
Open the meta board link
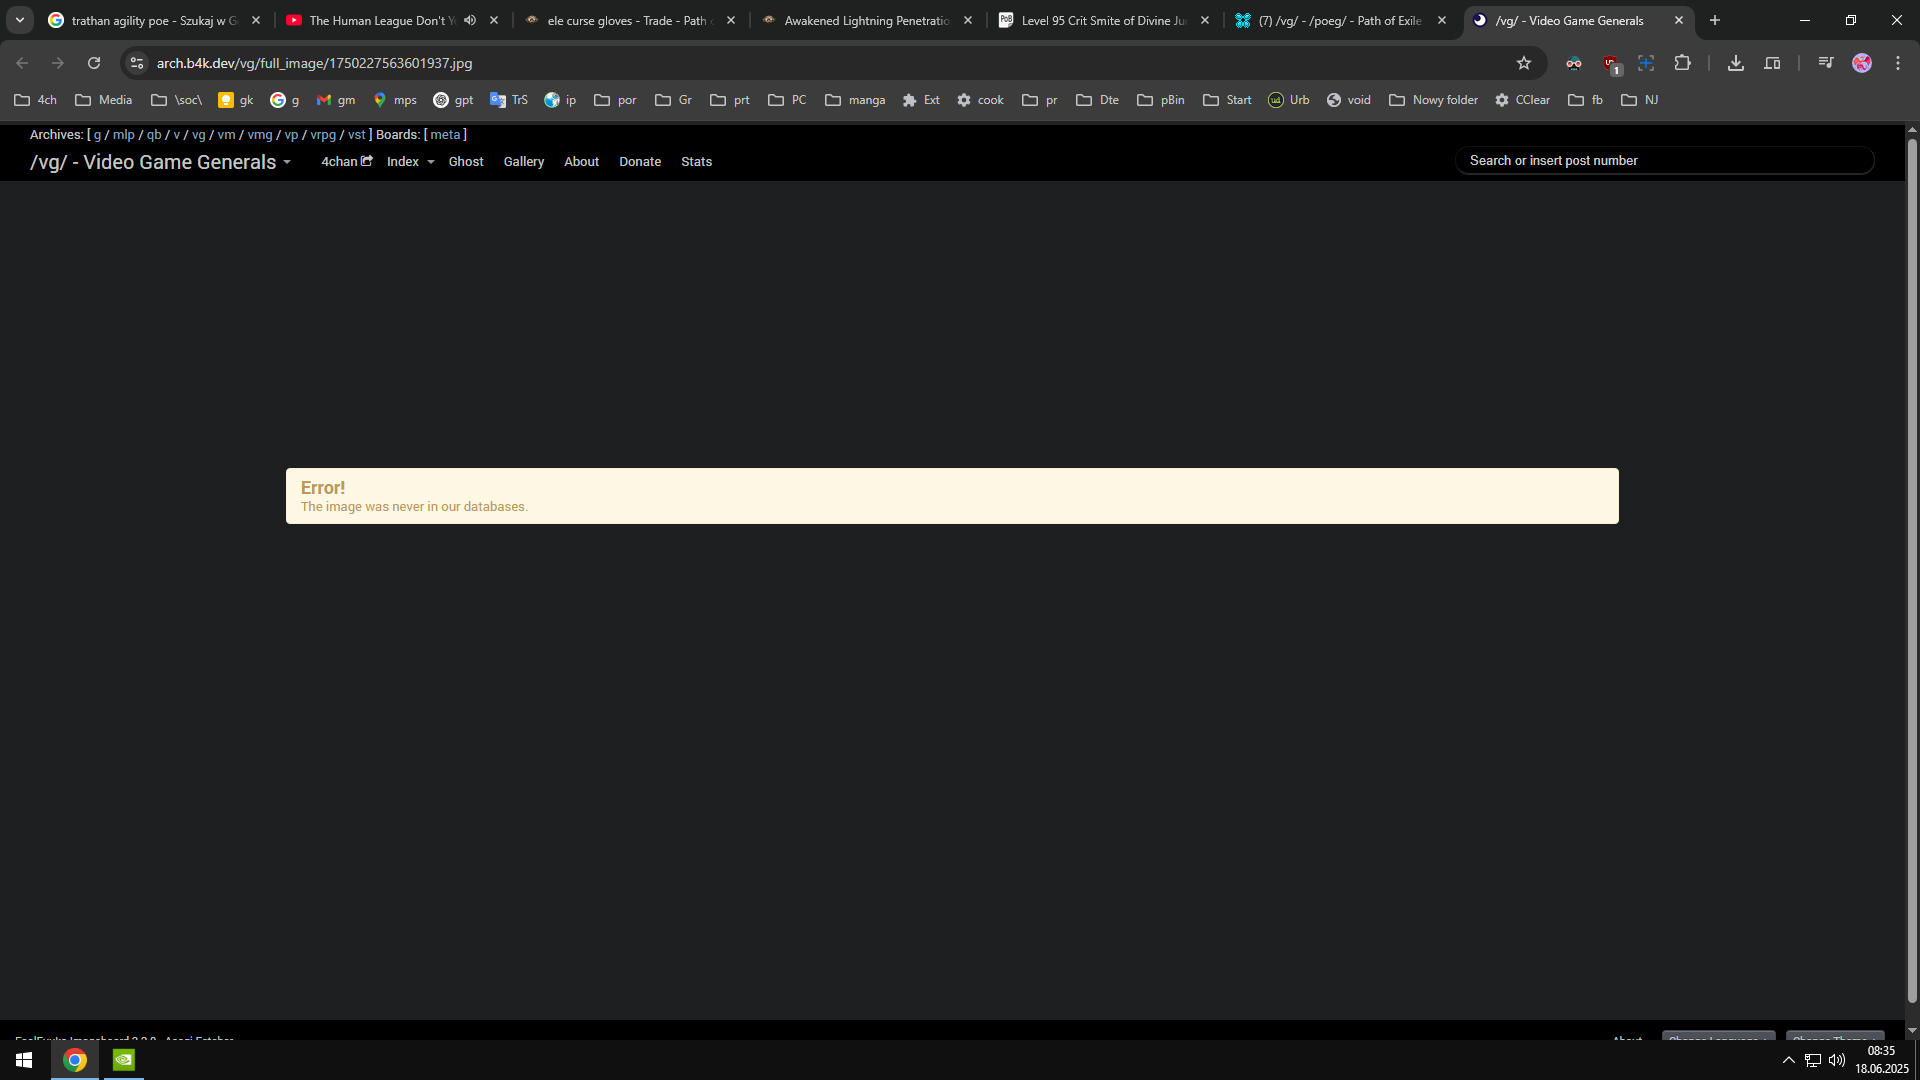(x=446, y=135)
